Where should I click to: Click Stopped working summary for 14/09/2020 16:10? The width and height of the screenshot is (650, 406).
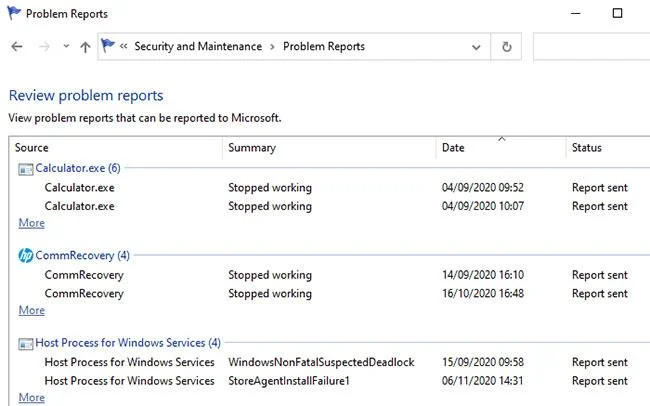click(x=270, y=275)
